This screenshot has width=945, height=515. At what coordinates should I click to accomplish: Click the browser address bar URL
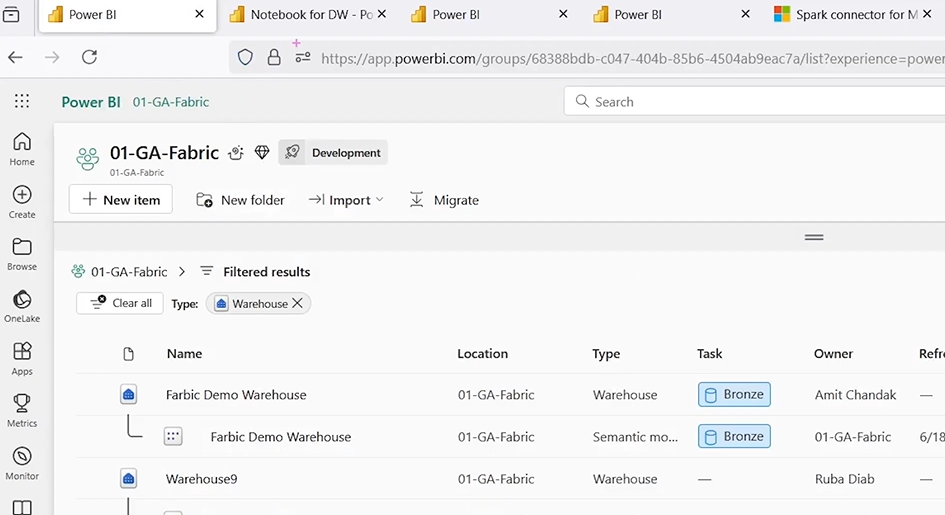(633, 58)
